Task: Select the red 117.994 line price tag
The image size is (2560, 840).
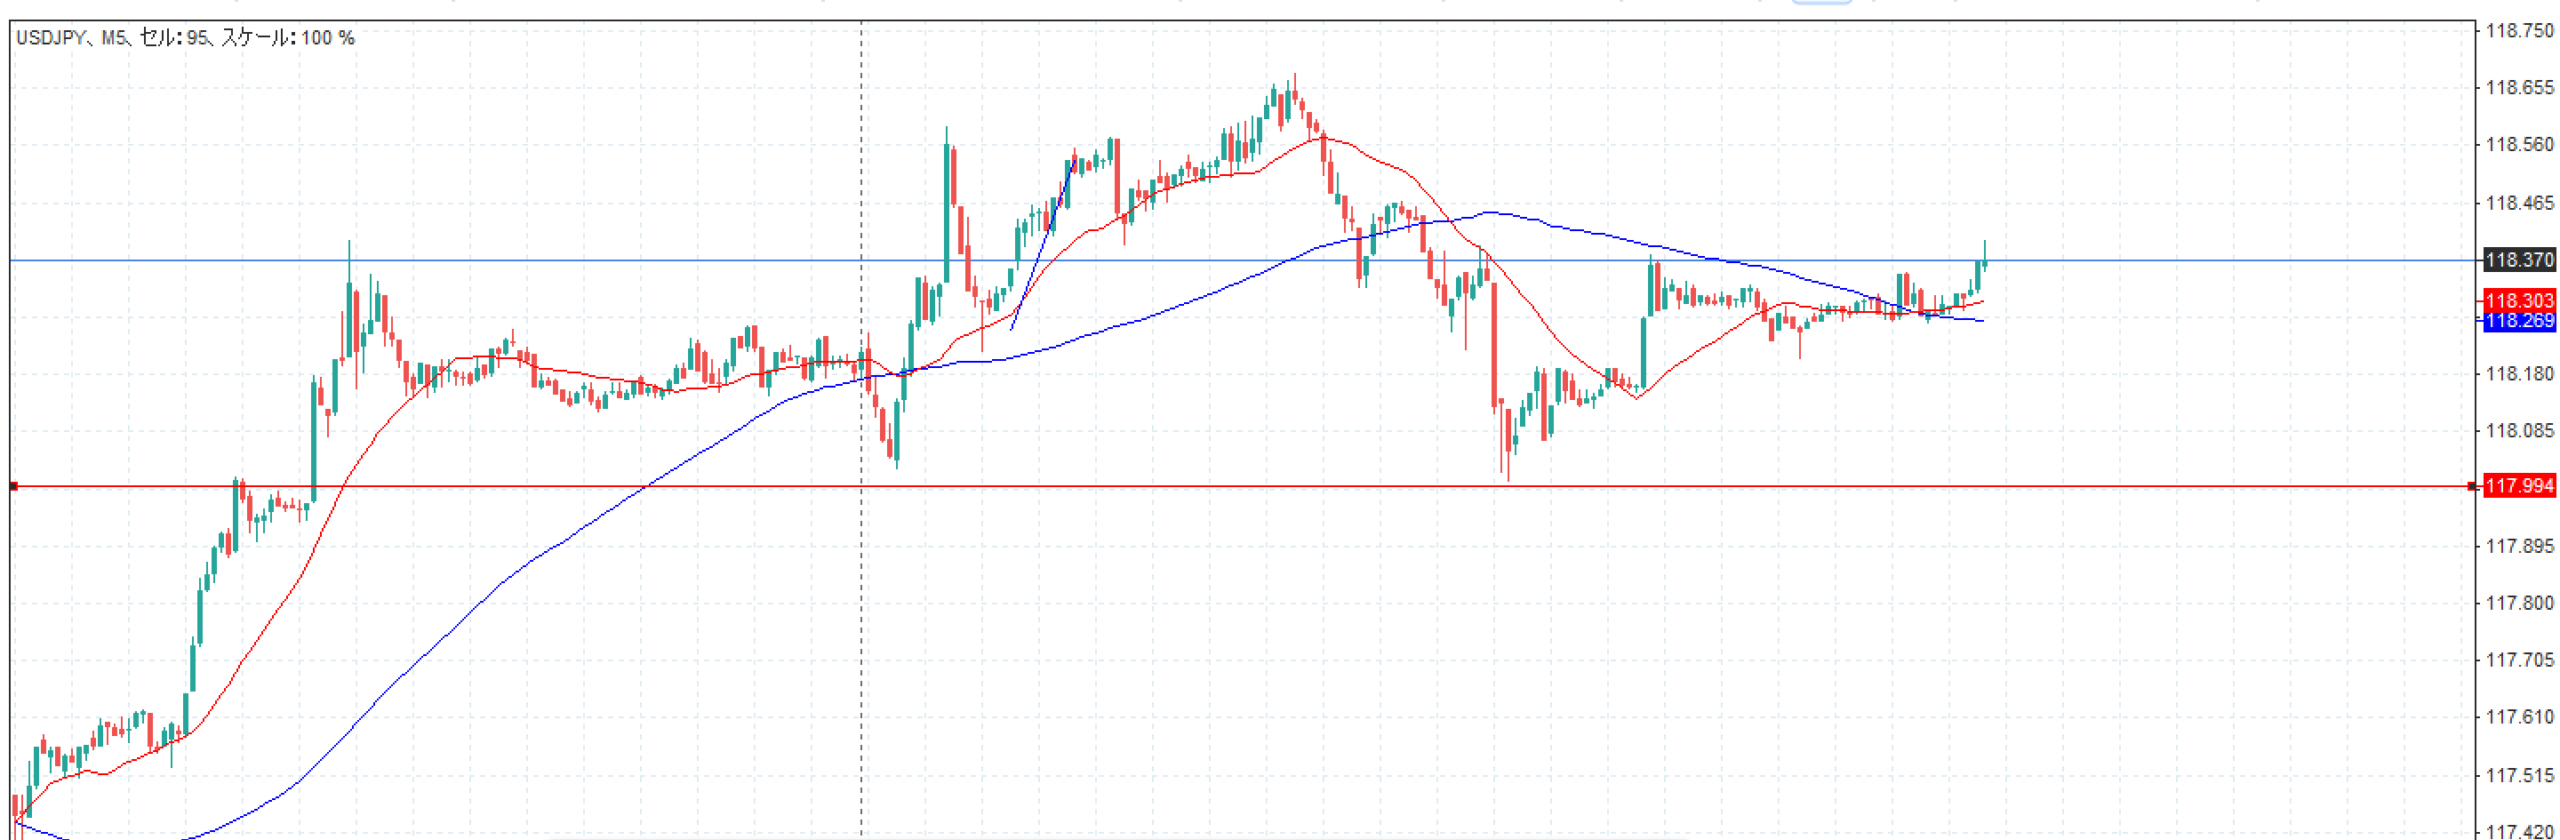Action: [x=2519, y=486]
